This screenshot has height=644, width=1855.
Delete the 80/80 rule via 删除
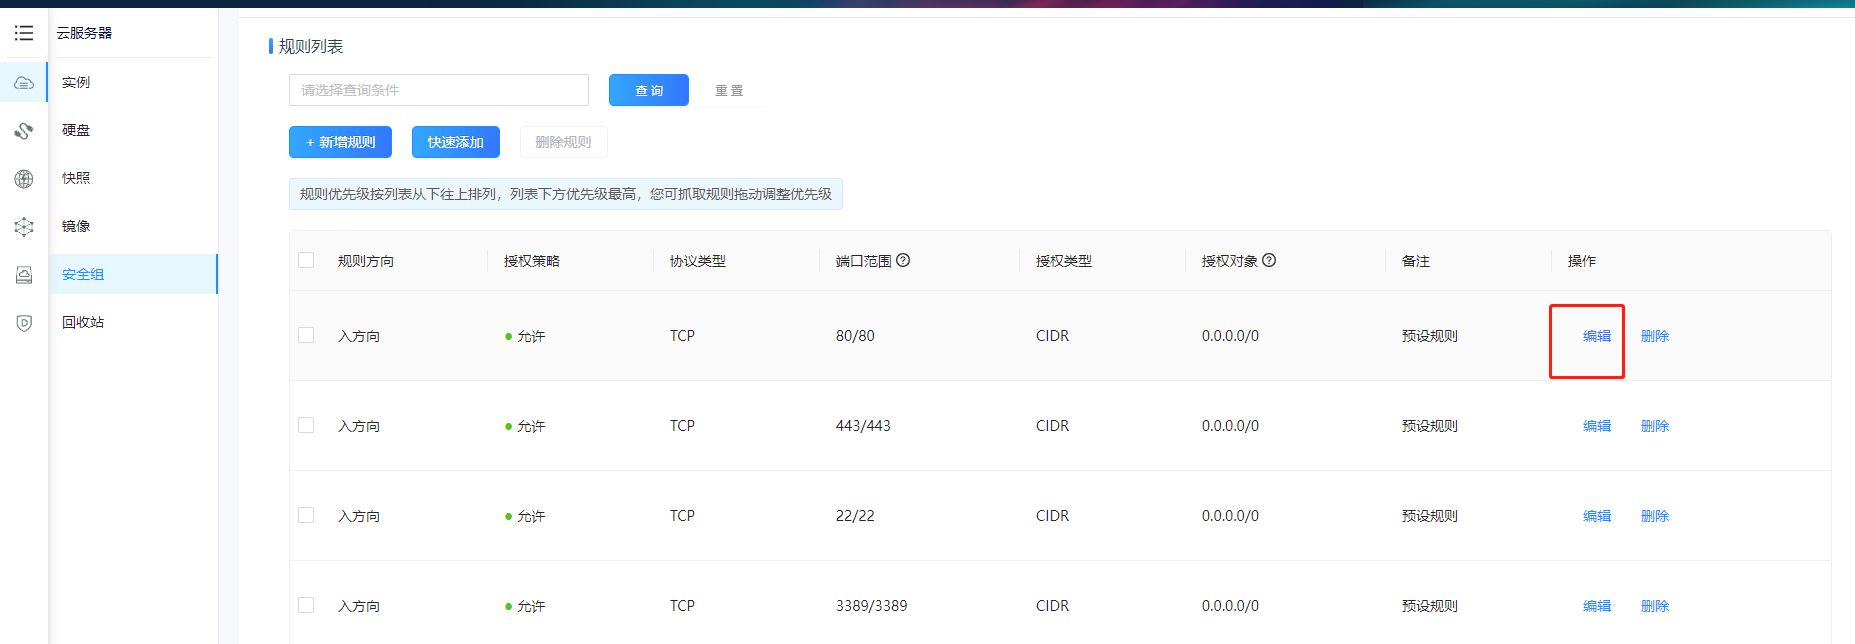(x=1655, y=336)
